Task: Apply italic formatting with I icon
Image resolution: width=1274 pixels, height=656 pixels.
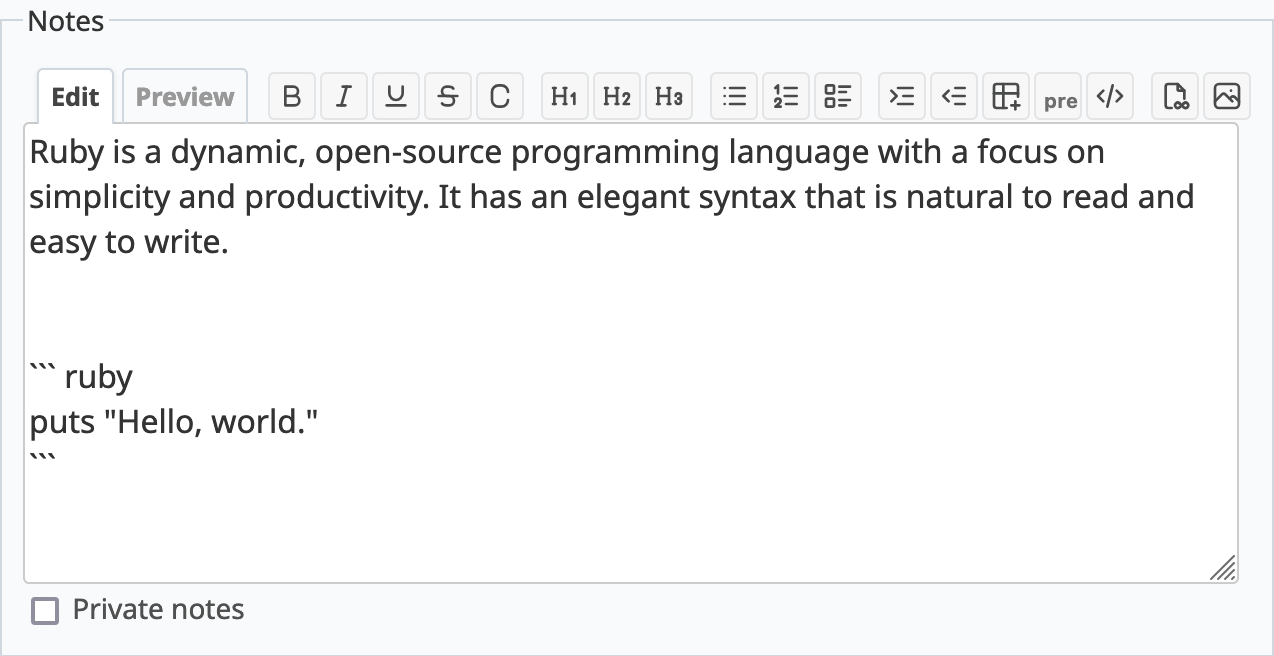Action: [x=344, y=96]
